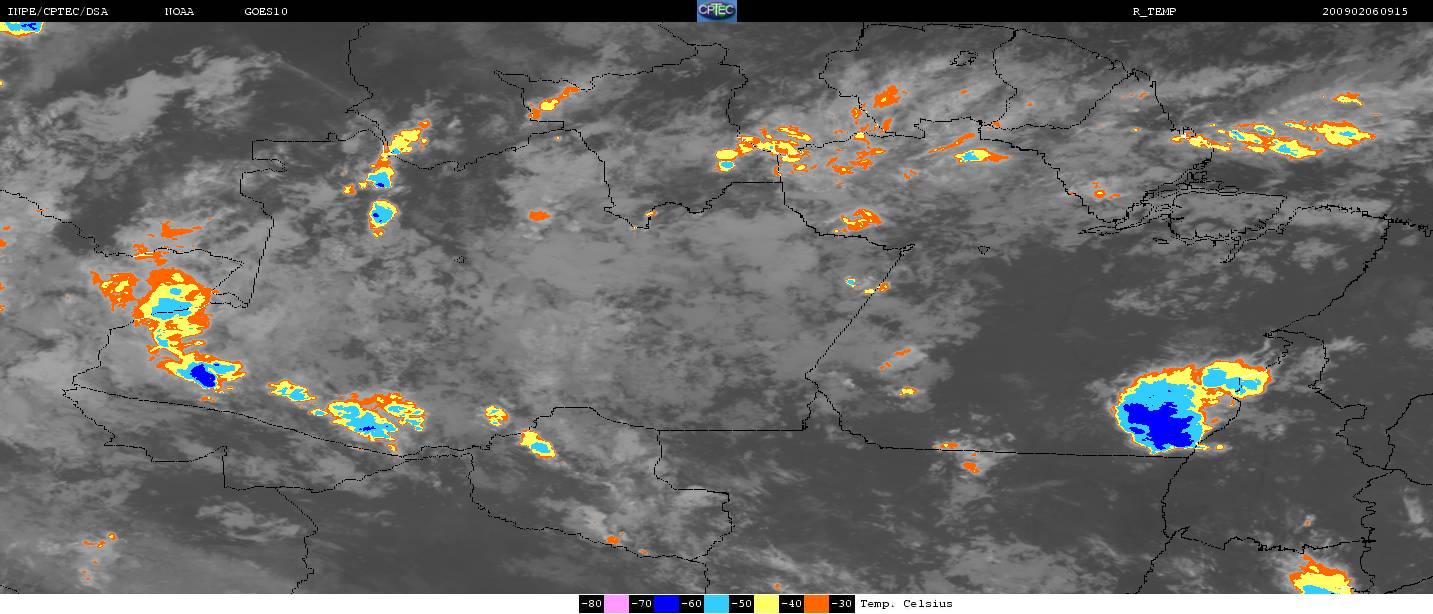Click the -60 legend label

pyautogui.click(x=691, y=604)
